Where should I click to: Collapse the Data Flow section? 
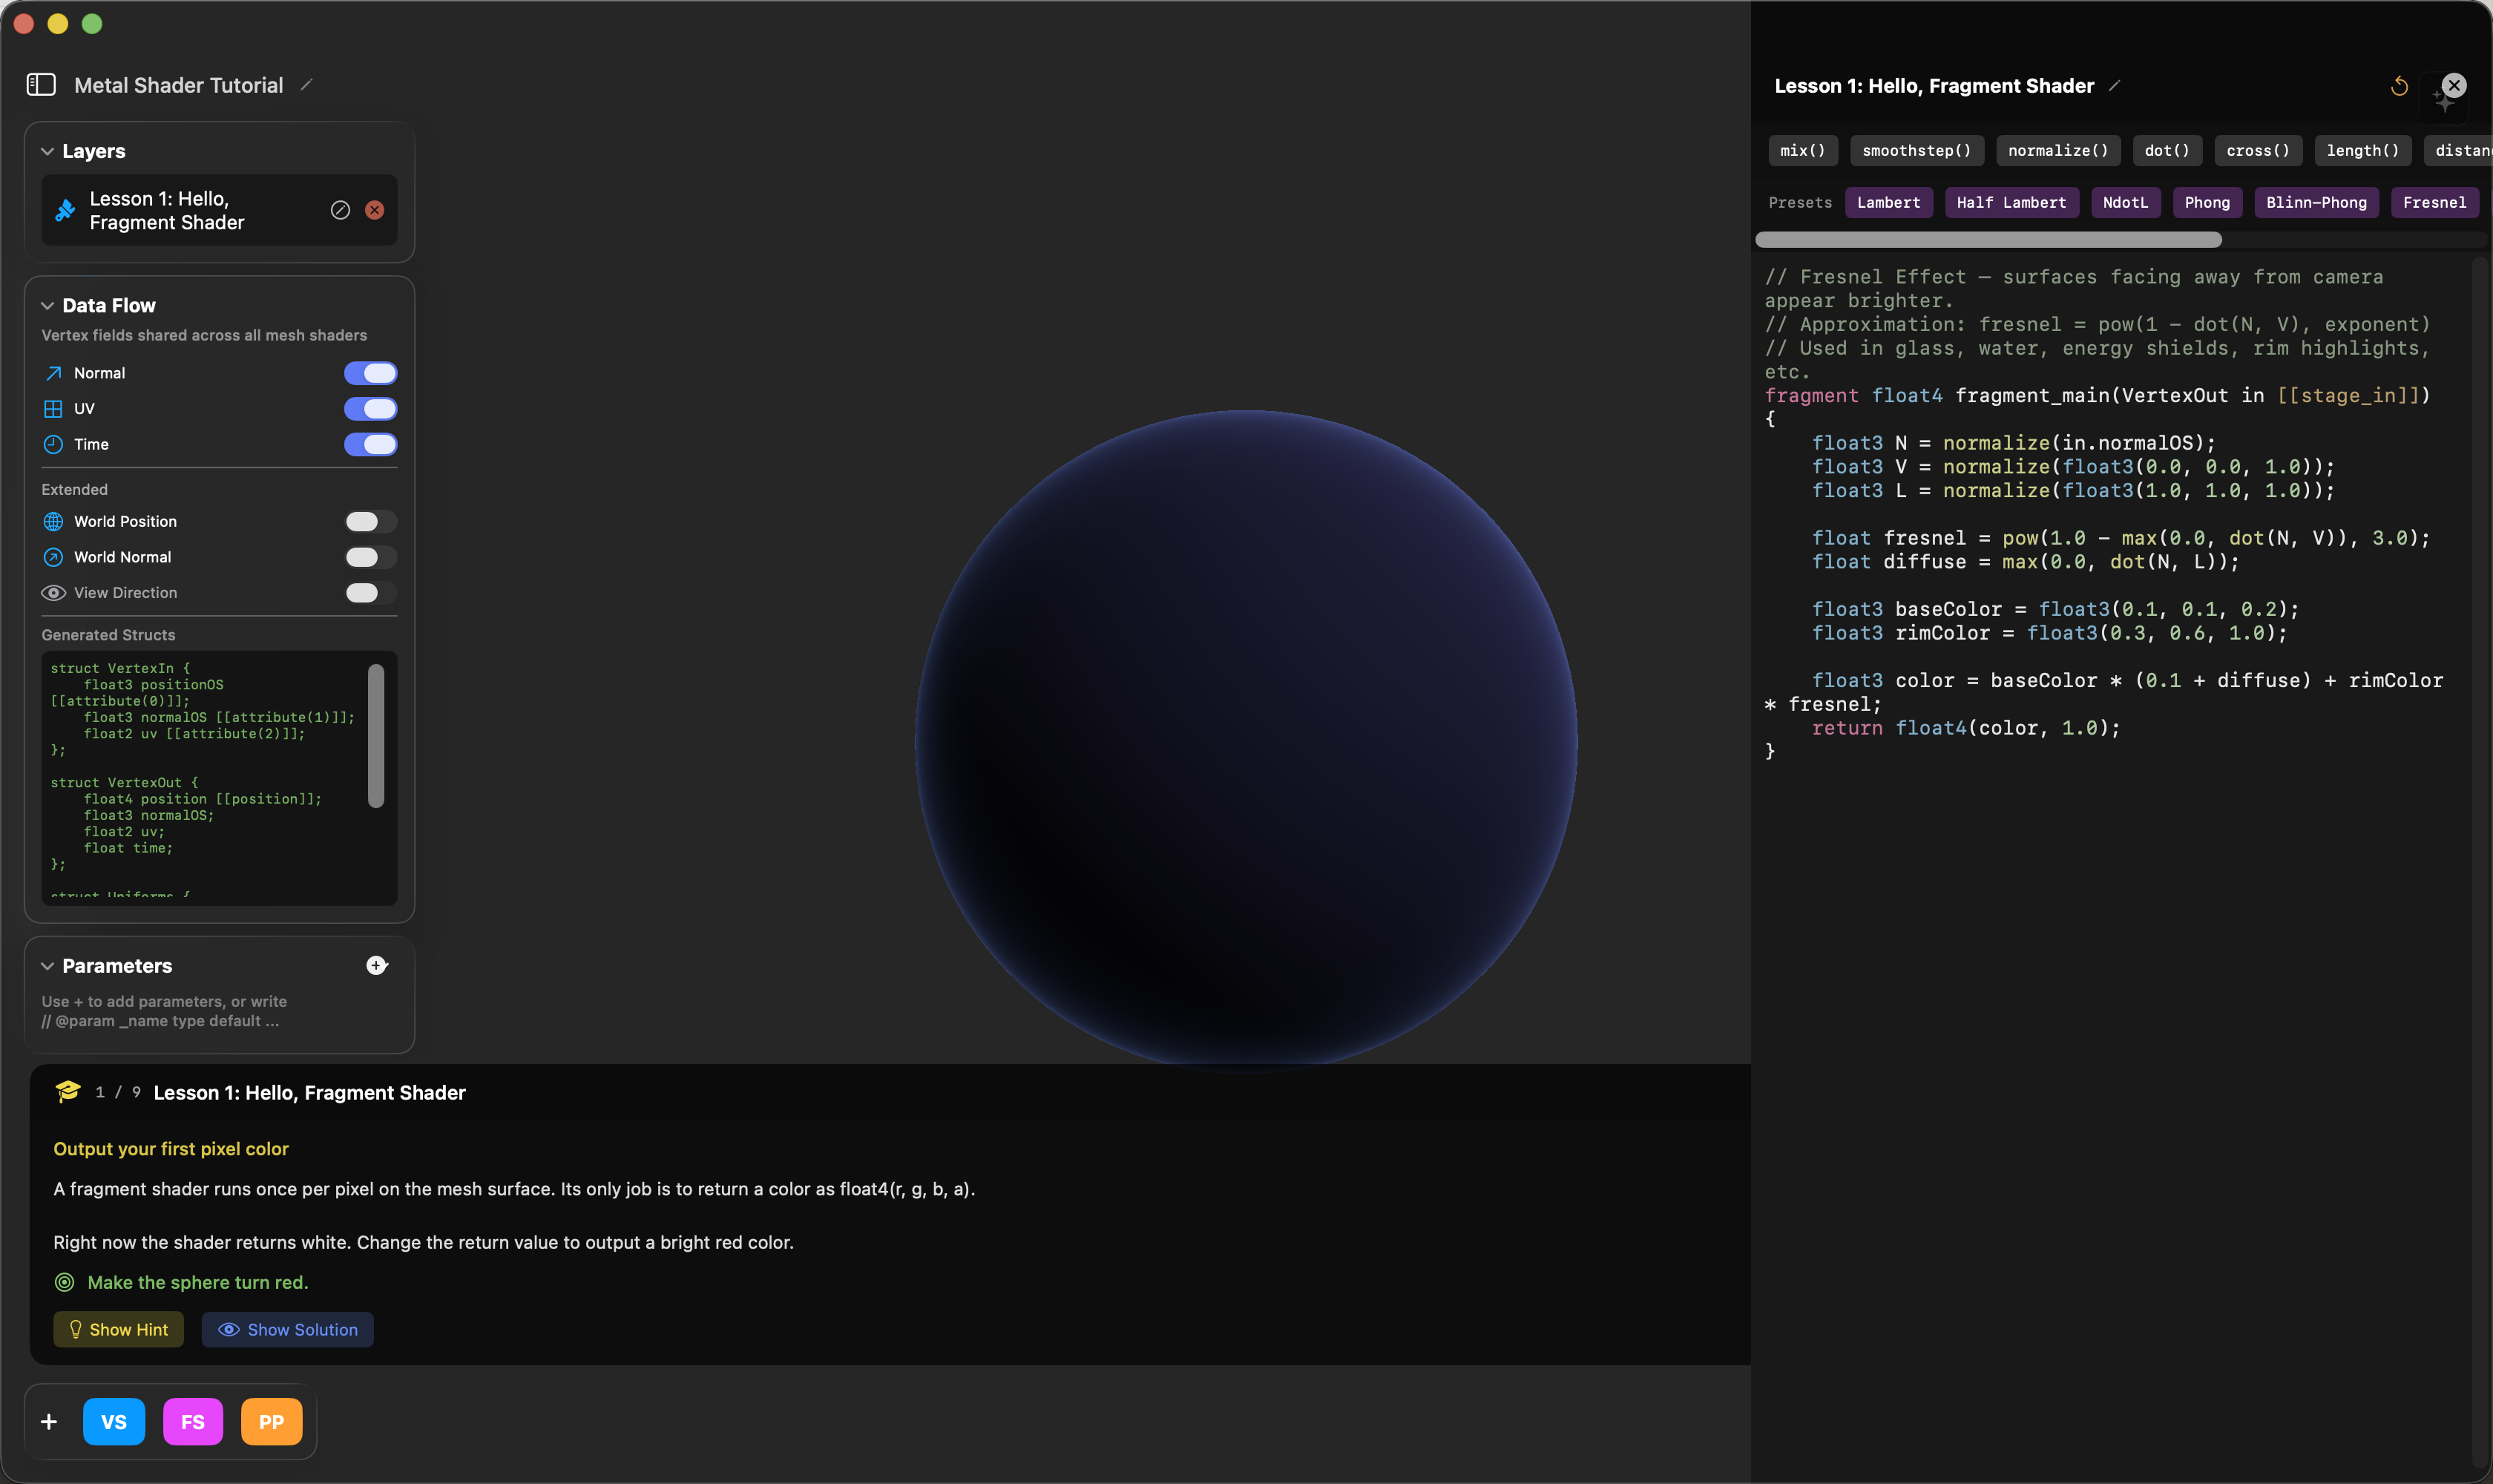pos(47,306)
